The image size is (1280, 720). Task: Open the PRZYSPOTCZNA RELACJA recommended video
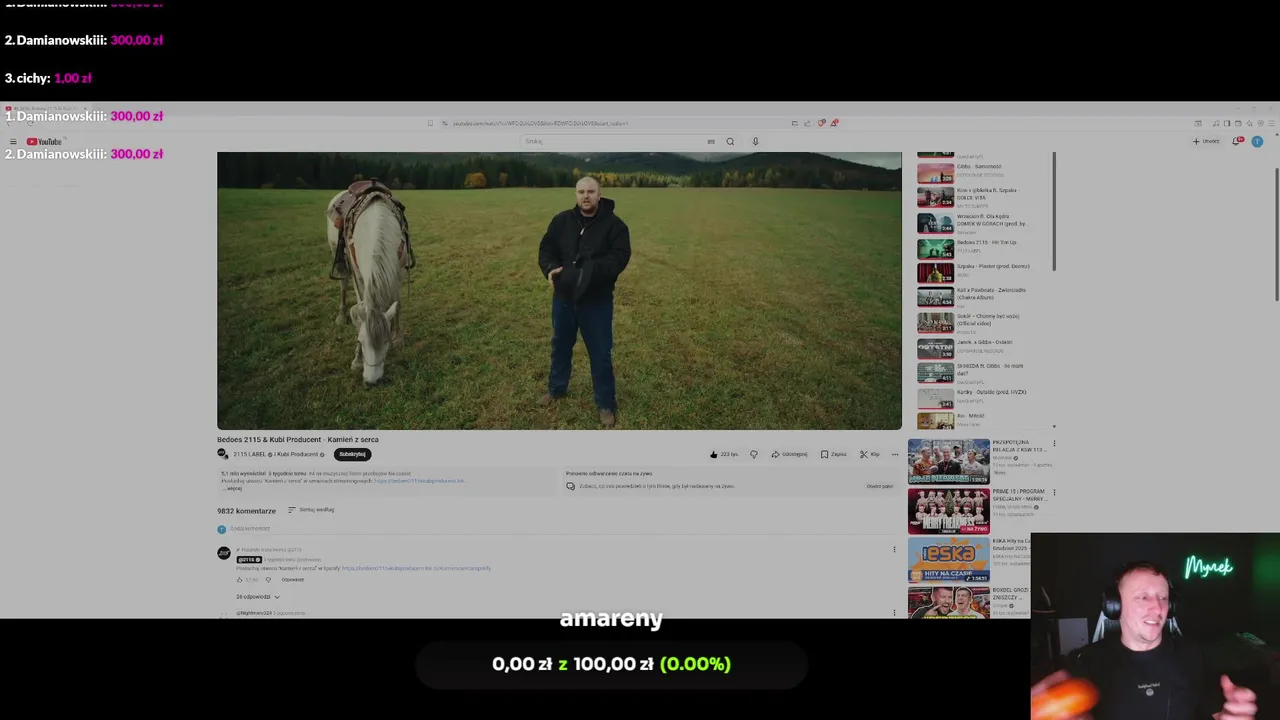tap(948, 462)
